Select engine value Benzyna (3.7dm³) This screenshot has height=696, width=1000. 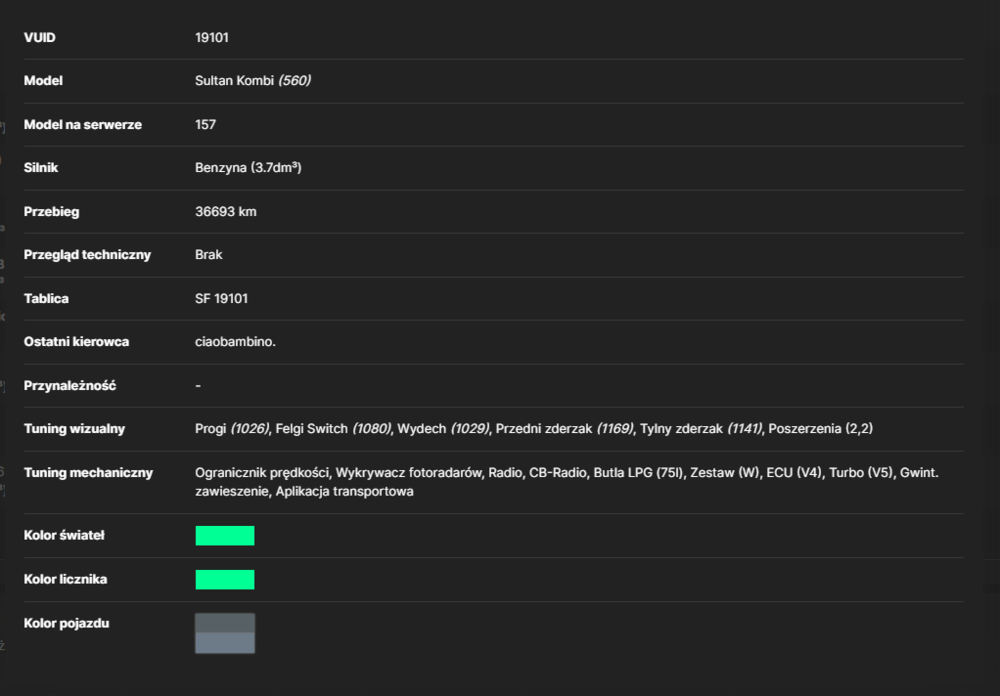[248, 168]
